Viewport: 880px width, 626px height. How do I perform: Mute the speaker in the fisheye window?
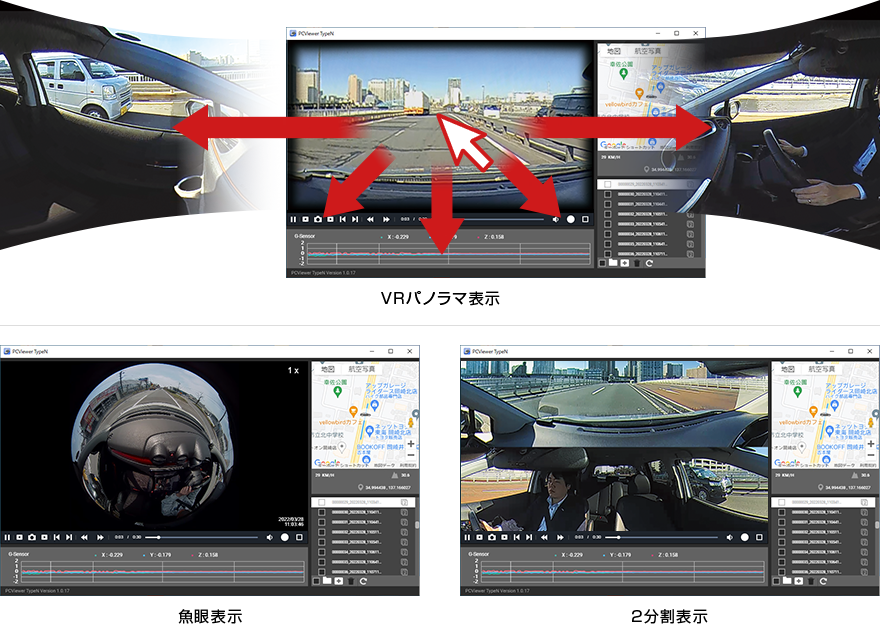coord(270,537)
